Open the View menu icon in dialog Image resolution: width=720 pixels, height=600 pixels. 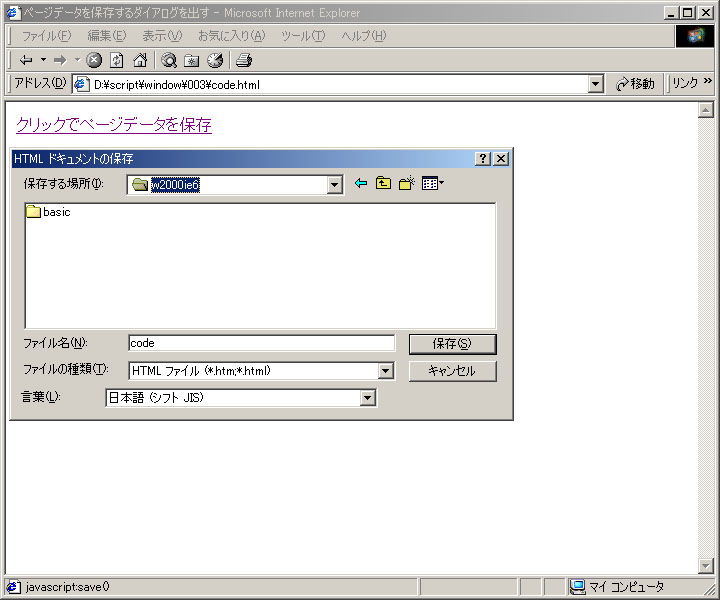point(433,184)
